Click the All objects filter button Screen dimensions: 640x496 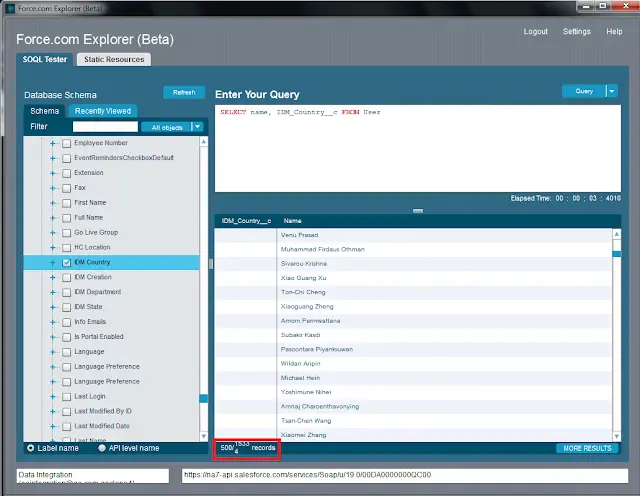pos(167,127)
